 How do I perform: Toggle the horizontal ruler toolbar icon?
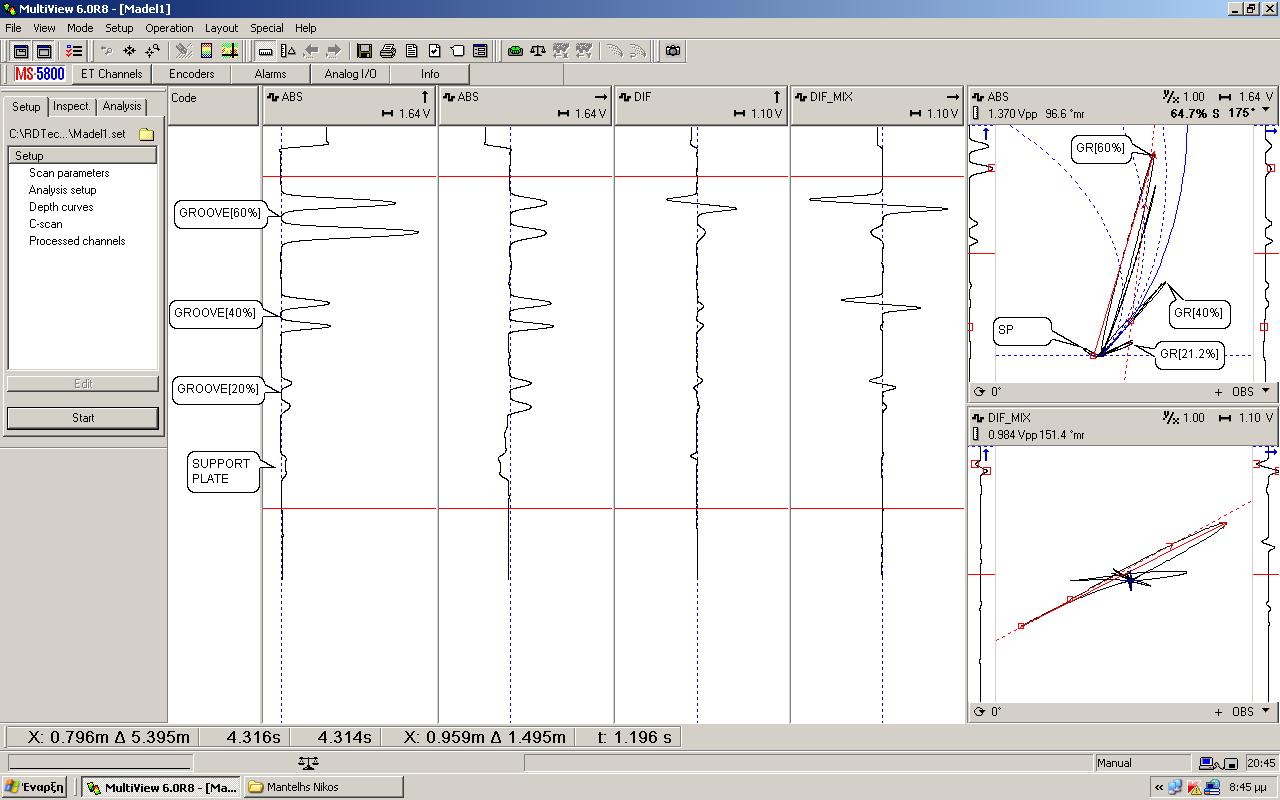[265, 51]
